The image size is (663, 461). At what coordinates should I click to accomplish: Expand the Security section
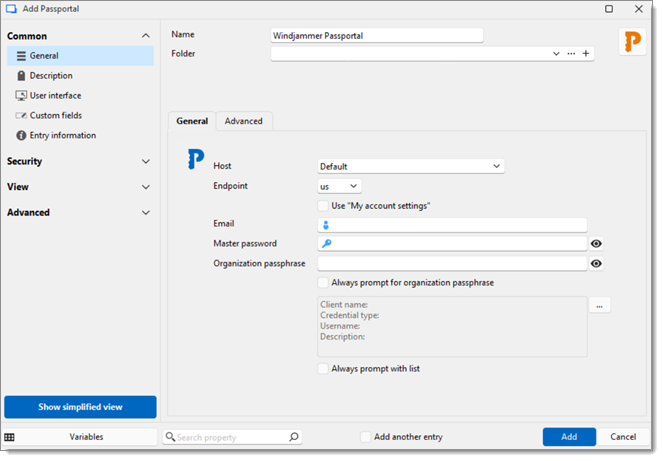point(145,162)
